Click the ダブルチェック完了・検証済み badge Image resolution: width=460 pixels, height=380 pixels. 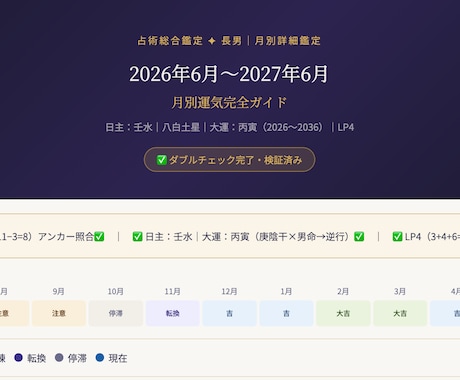point(229,160)
